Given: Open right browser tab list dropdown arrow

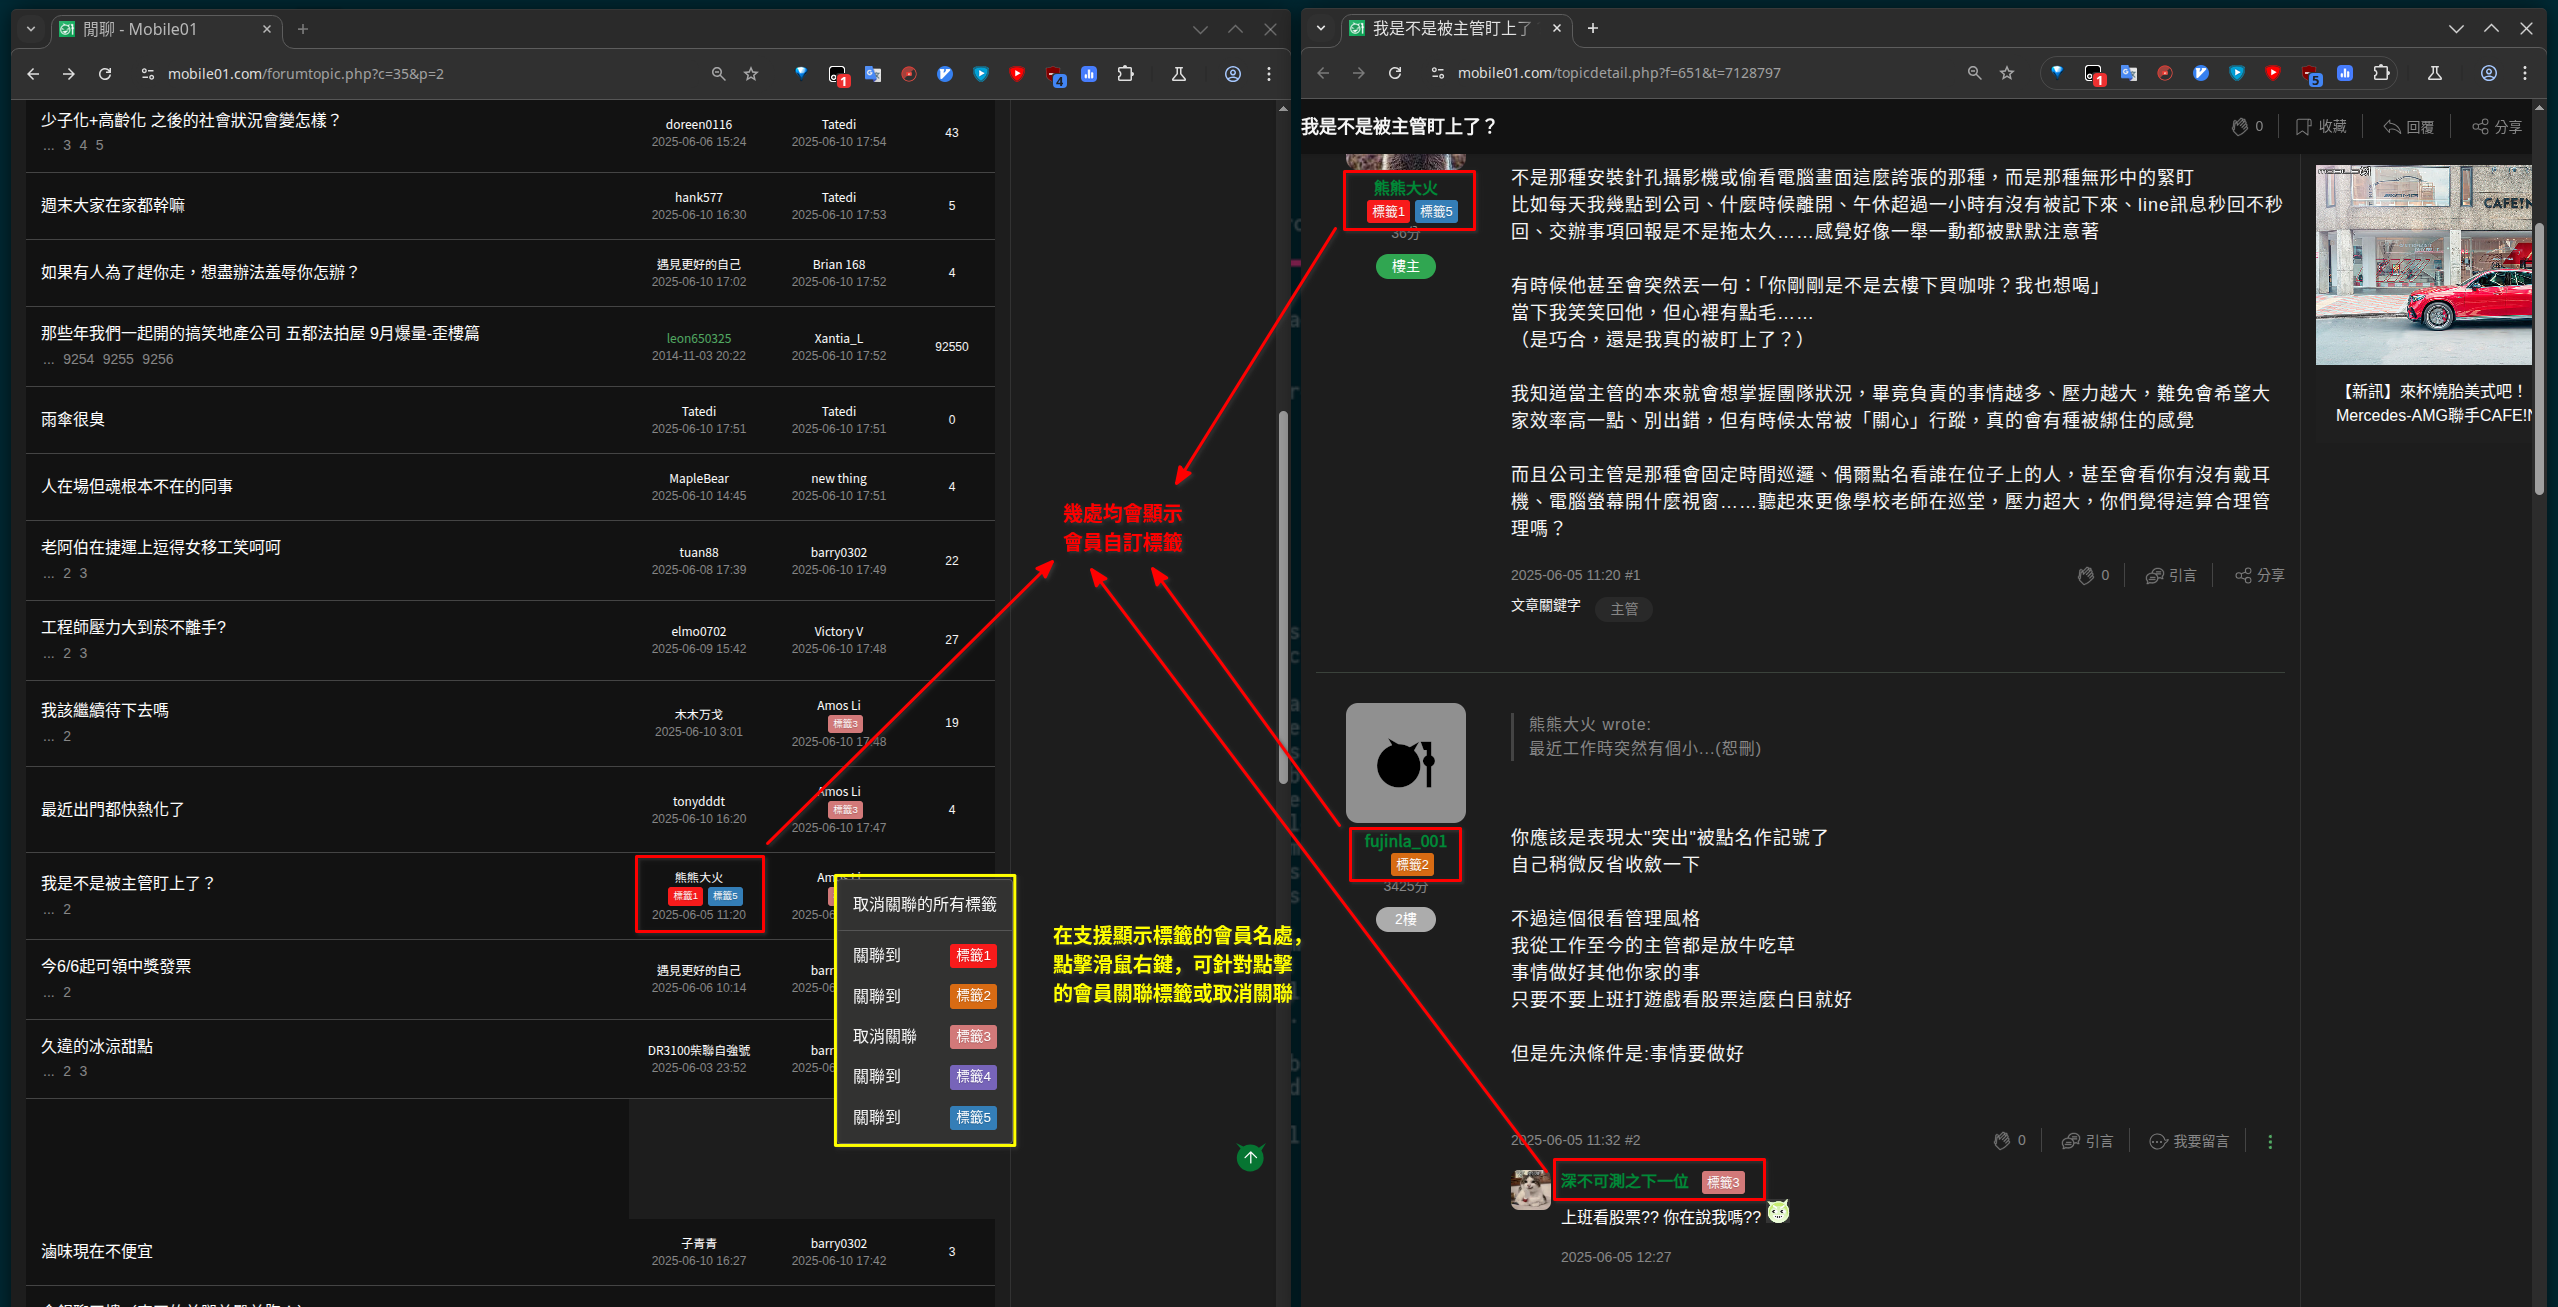Looking at the screenshot, I should [1321, 28].
